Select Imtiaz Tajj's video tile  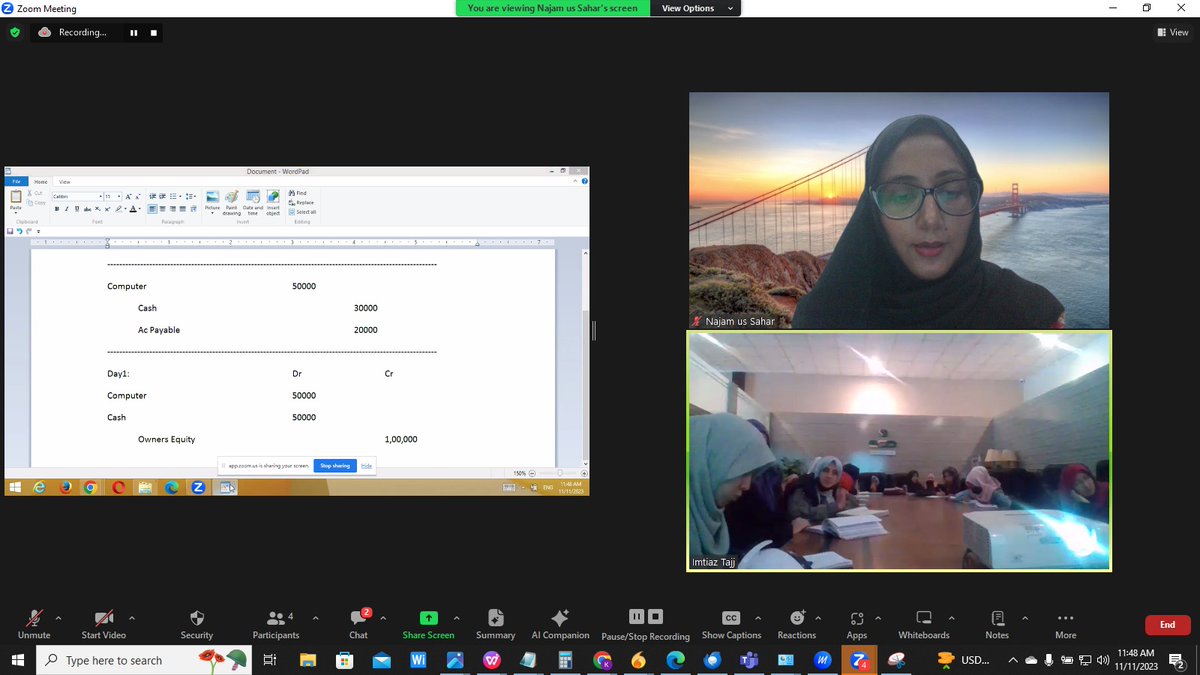pos(899,451)
